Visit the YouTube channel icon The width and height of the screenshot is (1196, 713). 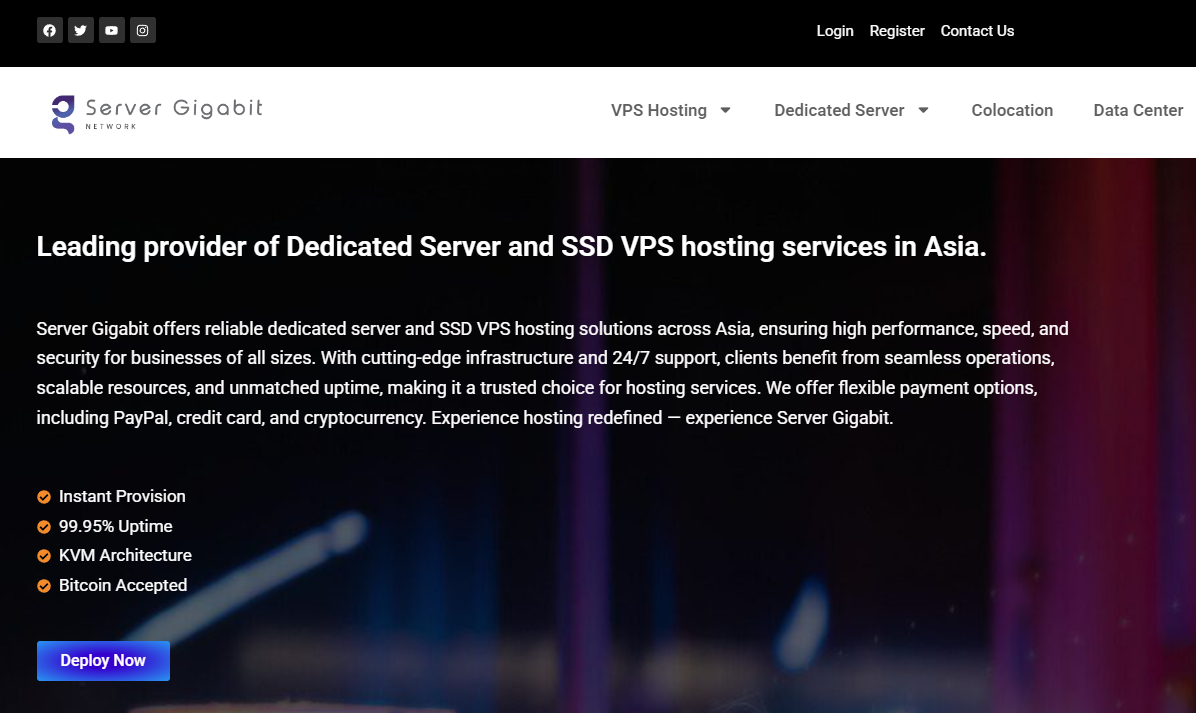112,30
